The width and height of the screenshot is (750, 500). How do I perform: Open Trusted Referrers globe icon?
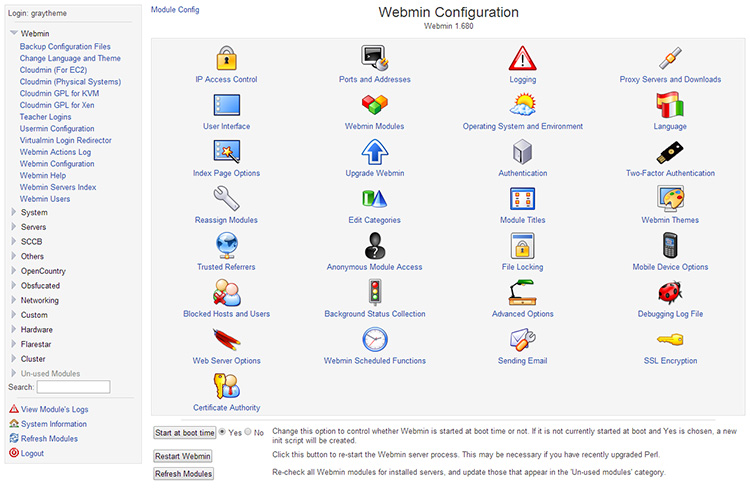(226, 245)
